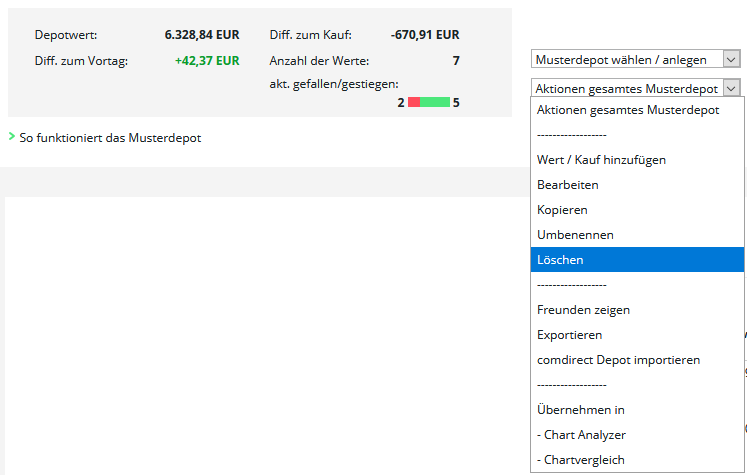The height and width of the screenshot is (475, 747).
Task: Click the green gestiegen segment of the bar
Action: click(x=435, y=102)
